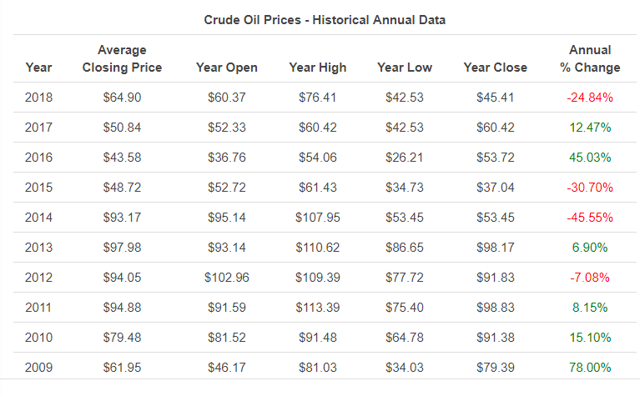This screenshot has height=396, width=640.
Task: Select the Average Closing Price header
Action: [x=122, y=58]
